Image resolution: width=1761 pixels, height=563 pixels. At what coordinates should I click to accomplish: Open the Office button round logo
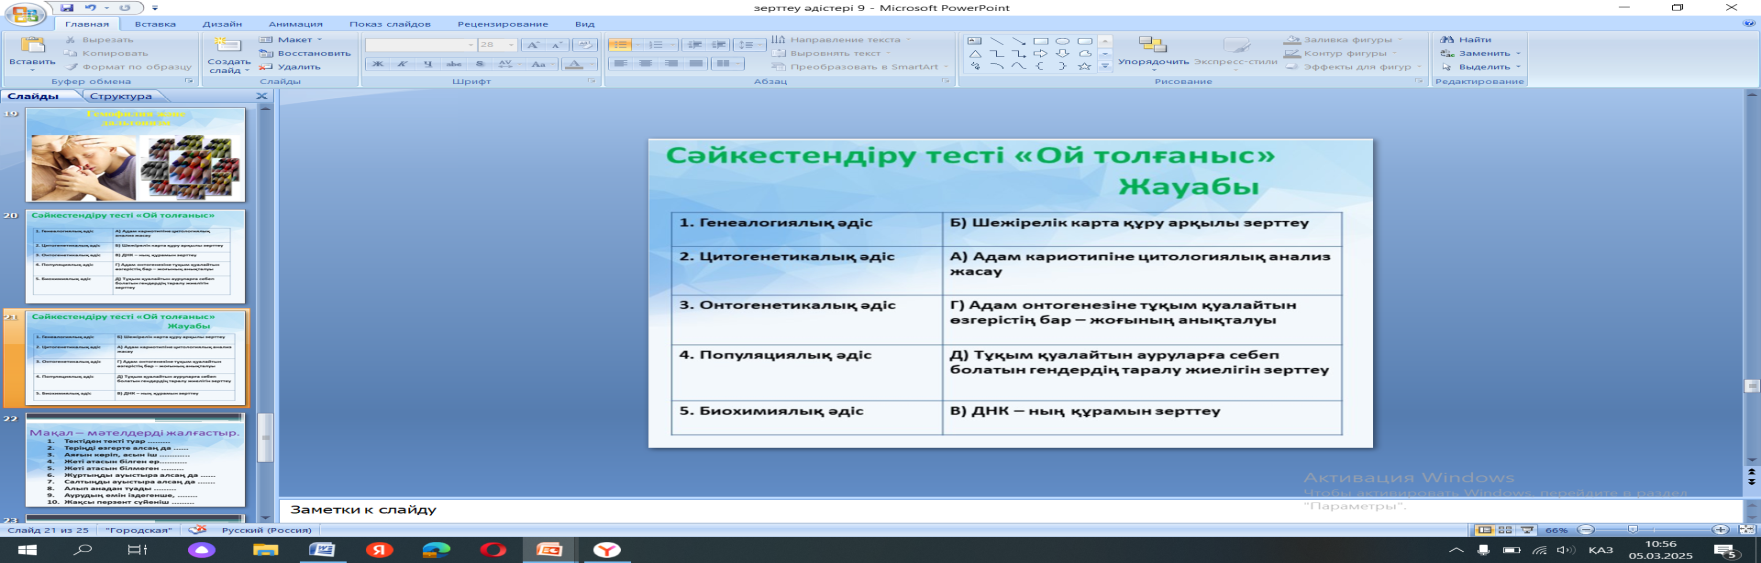(x=27, y=14)
